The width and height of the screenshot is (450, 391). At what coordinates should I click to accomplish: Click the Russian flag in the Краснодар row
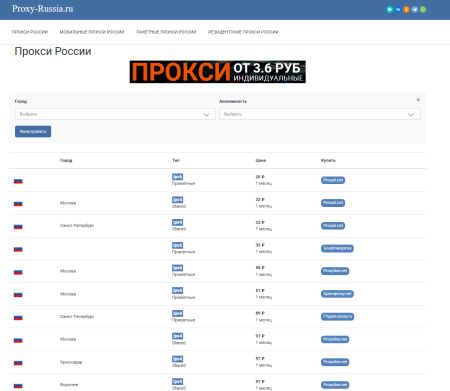pyautogui.click(x=18, y=363)
